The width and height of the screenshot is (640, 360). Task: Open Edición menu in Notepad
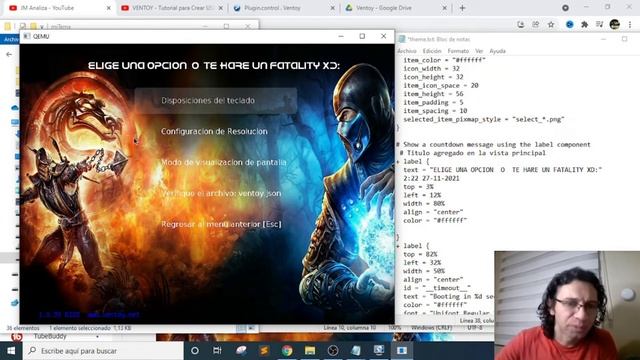432,51
